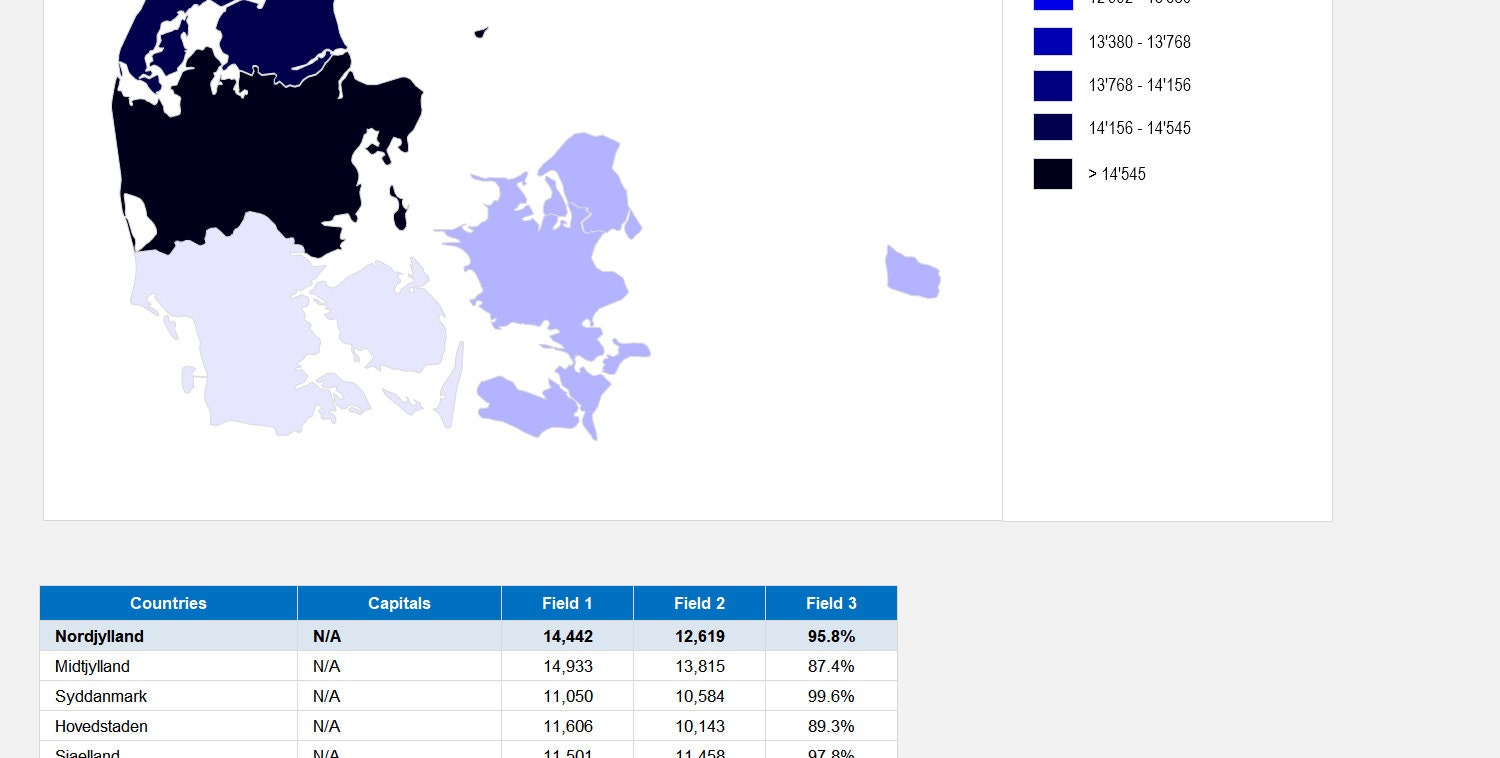This screenshot has width=1500, height=758.
Task: Sort the table by Field 2
Action: [699, 603]
